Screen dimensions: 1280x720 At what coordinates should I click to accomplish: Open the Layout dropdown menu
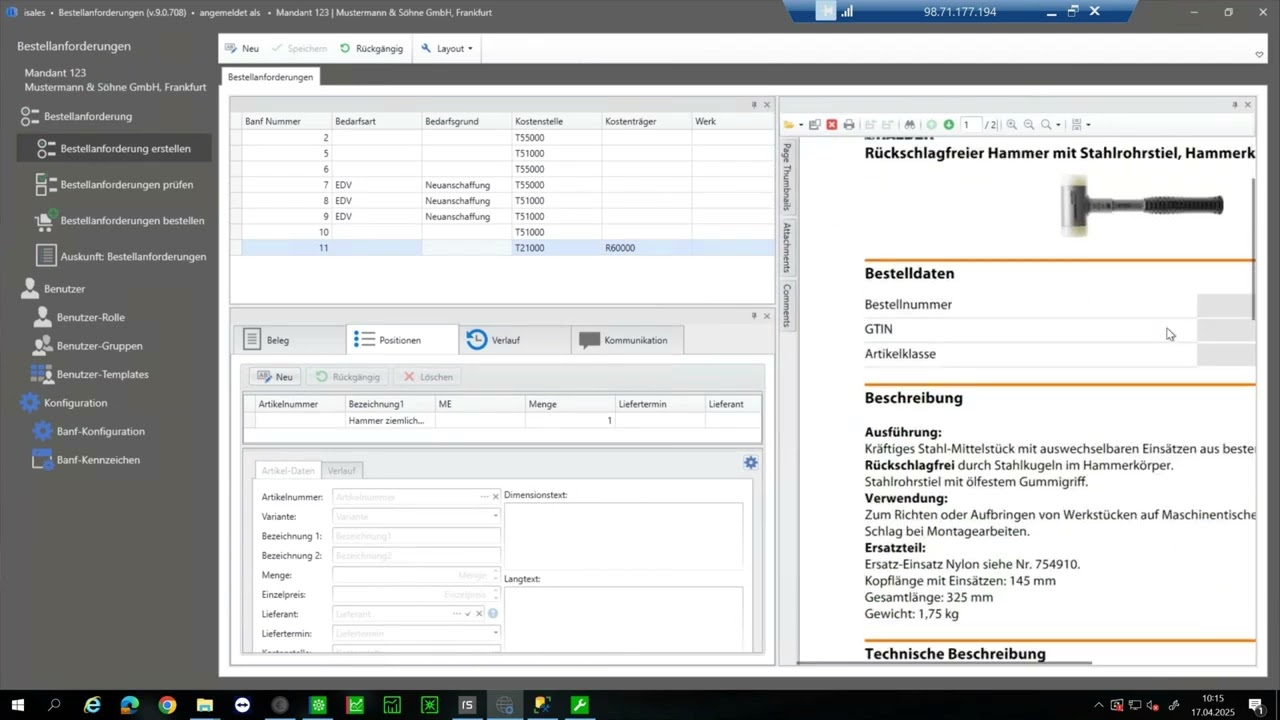click(x=446, y=48)
